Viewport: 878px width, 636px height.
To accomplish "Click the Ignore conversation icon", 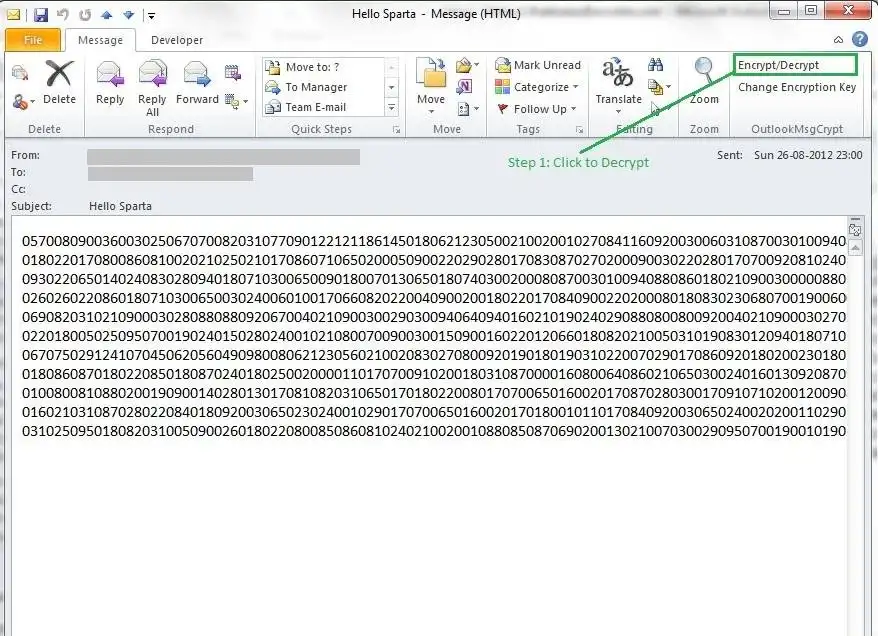I will (x=20, y=73).
